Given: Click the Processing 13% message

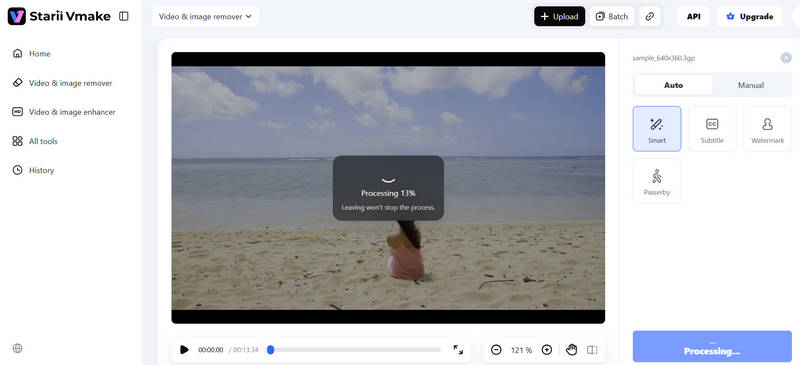Looking at the screenshot, I should pos(388,193).
